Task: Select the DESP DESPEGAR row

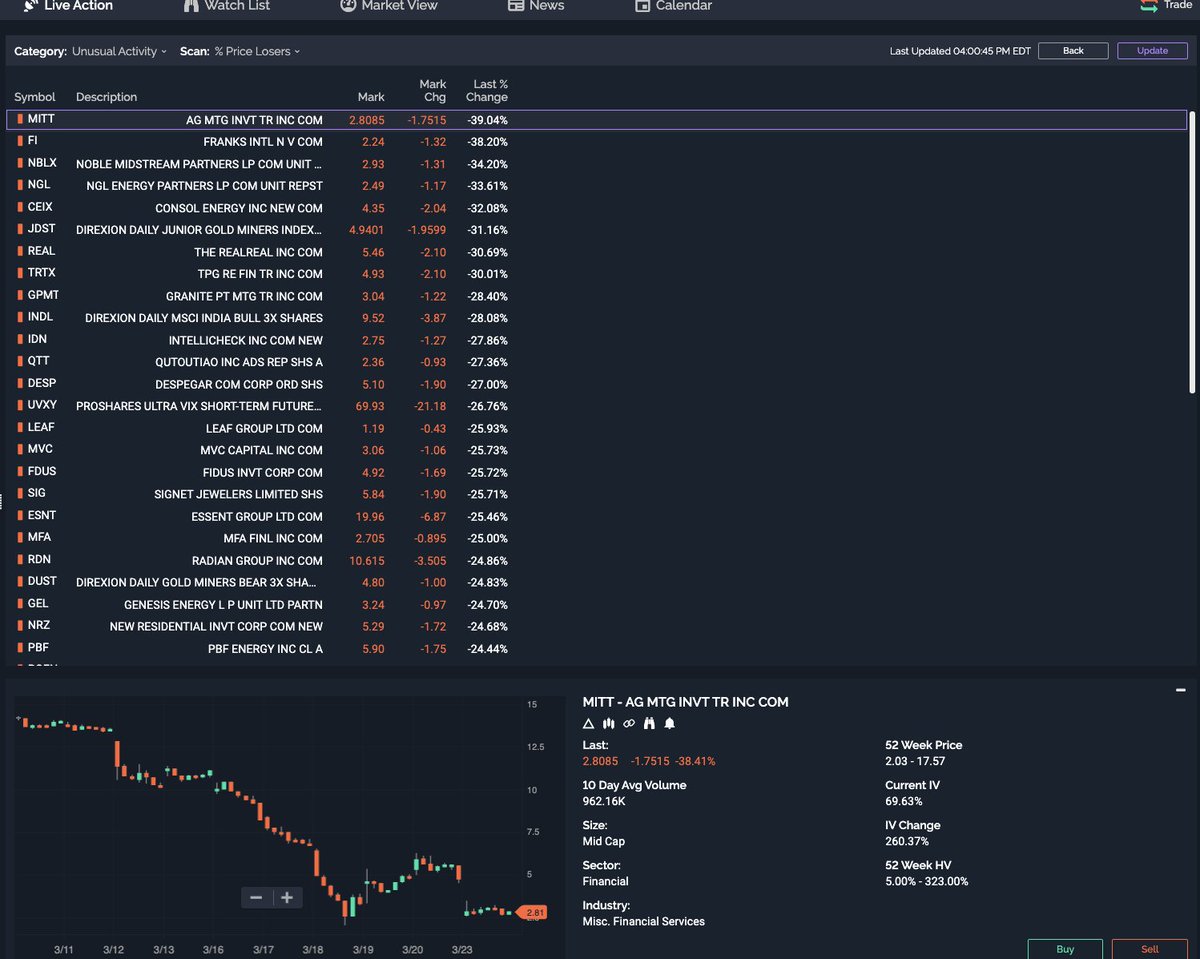Action: tap(597, 384)
